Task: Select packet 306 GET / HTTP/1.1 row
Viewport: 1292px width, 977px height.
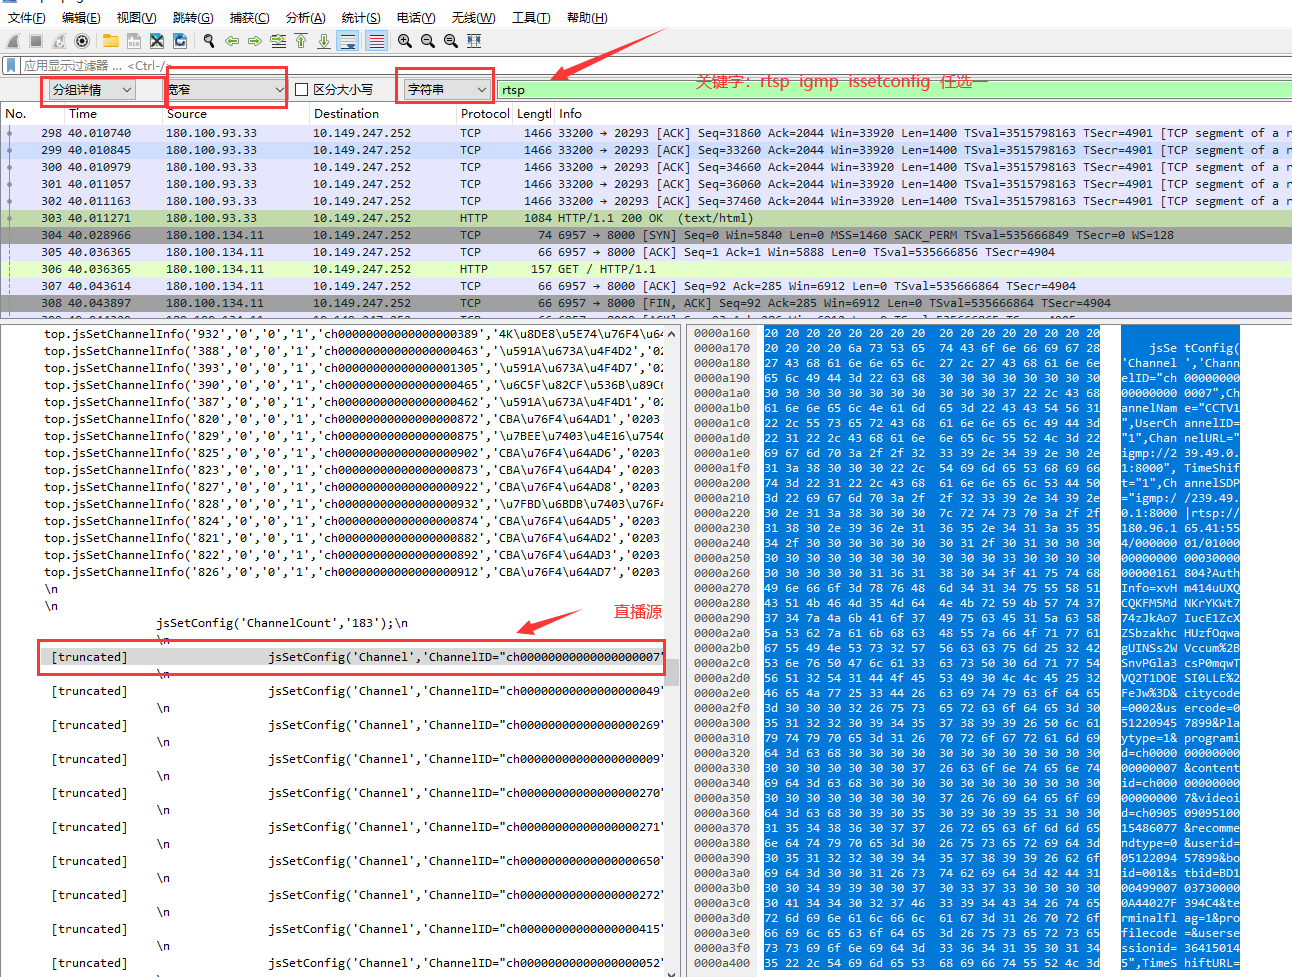Action: click(x=646, y=269)
